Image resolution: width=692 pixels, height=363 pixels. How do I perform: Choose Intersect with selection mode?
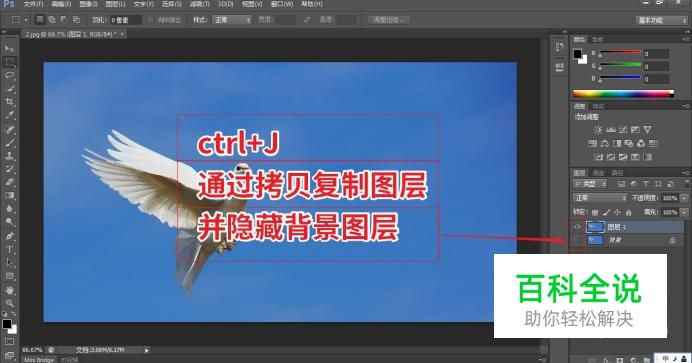click(76, 19)
